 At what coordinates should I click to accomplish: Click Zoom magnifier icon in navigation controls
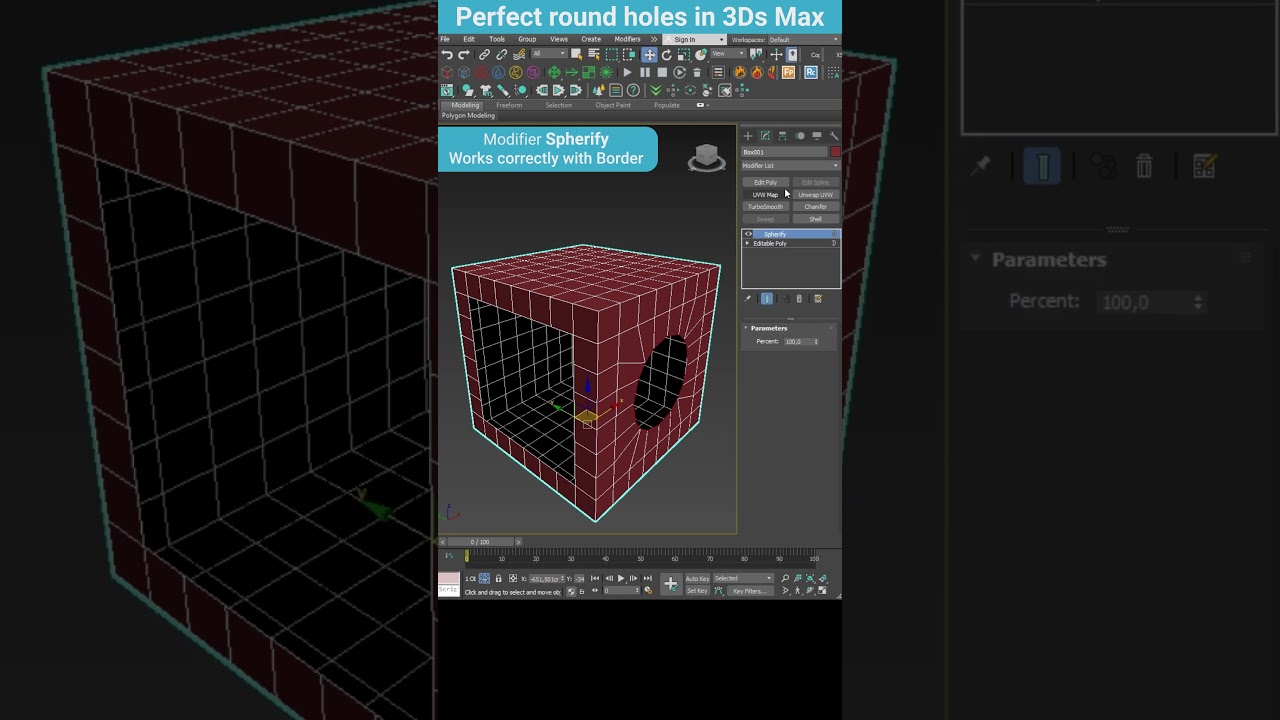coord(785,578)
